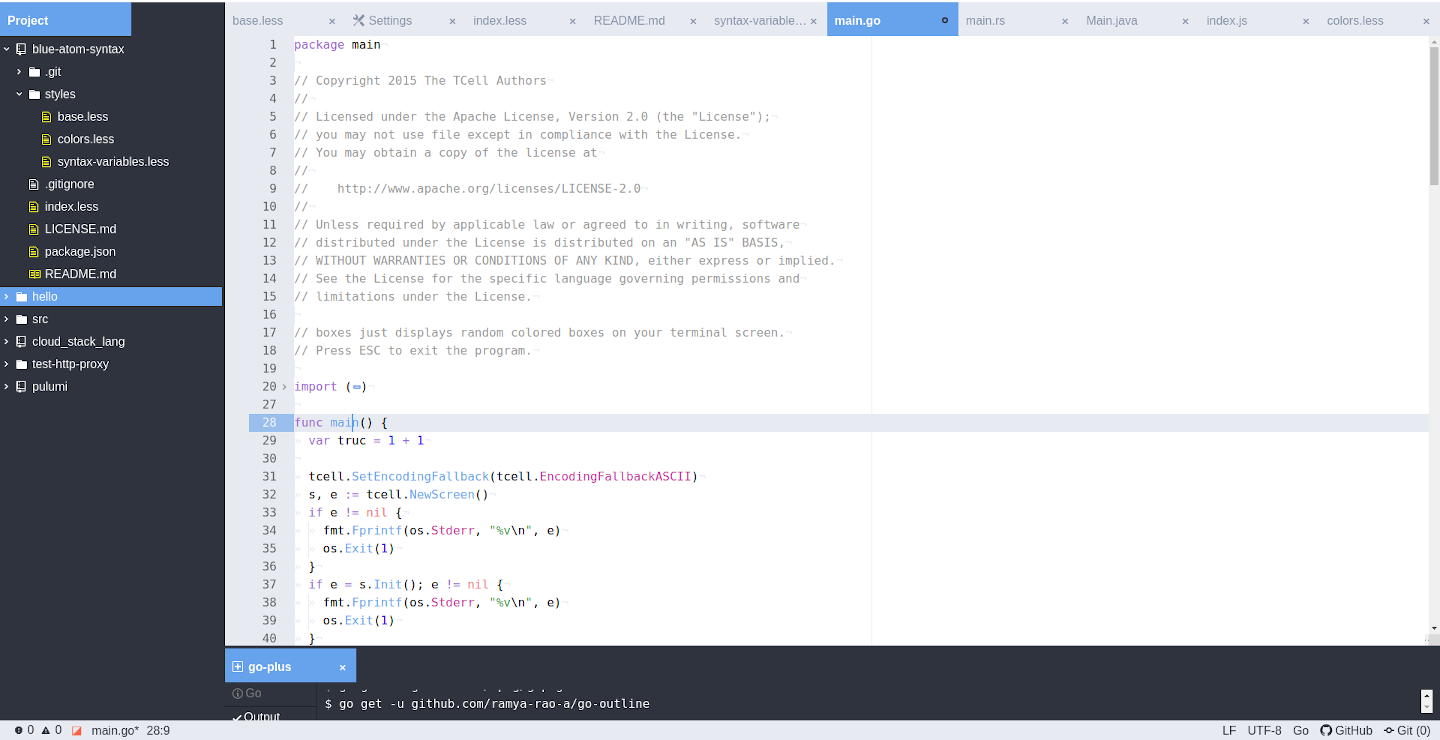The width and height of the screenshot is (1440, 740).
Task: Unfold the import block at line 20
Action: [284, 387]
